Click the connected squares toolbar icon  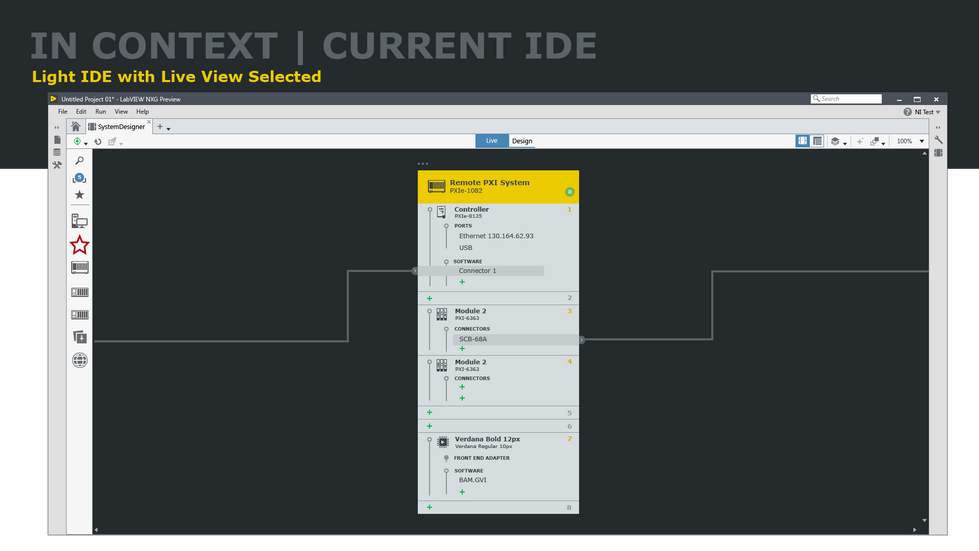tap(875, 142)
